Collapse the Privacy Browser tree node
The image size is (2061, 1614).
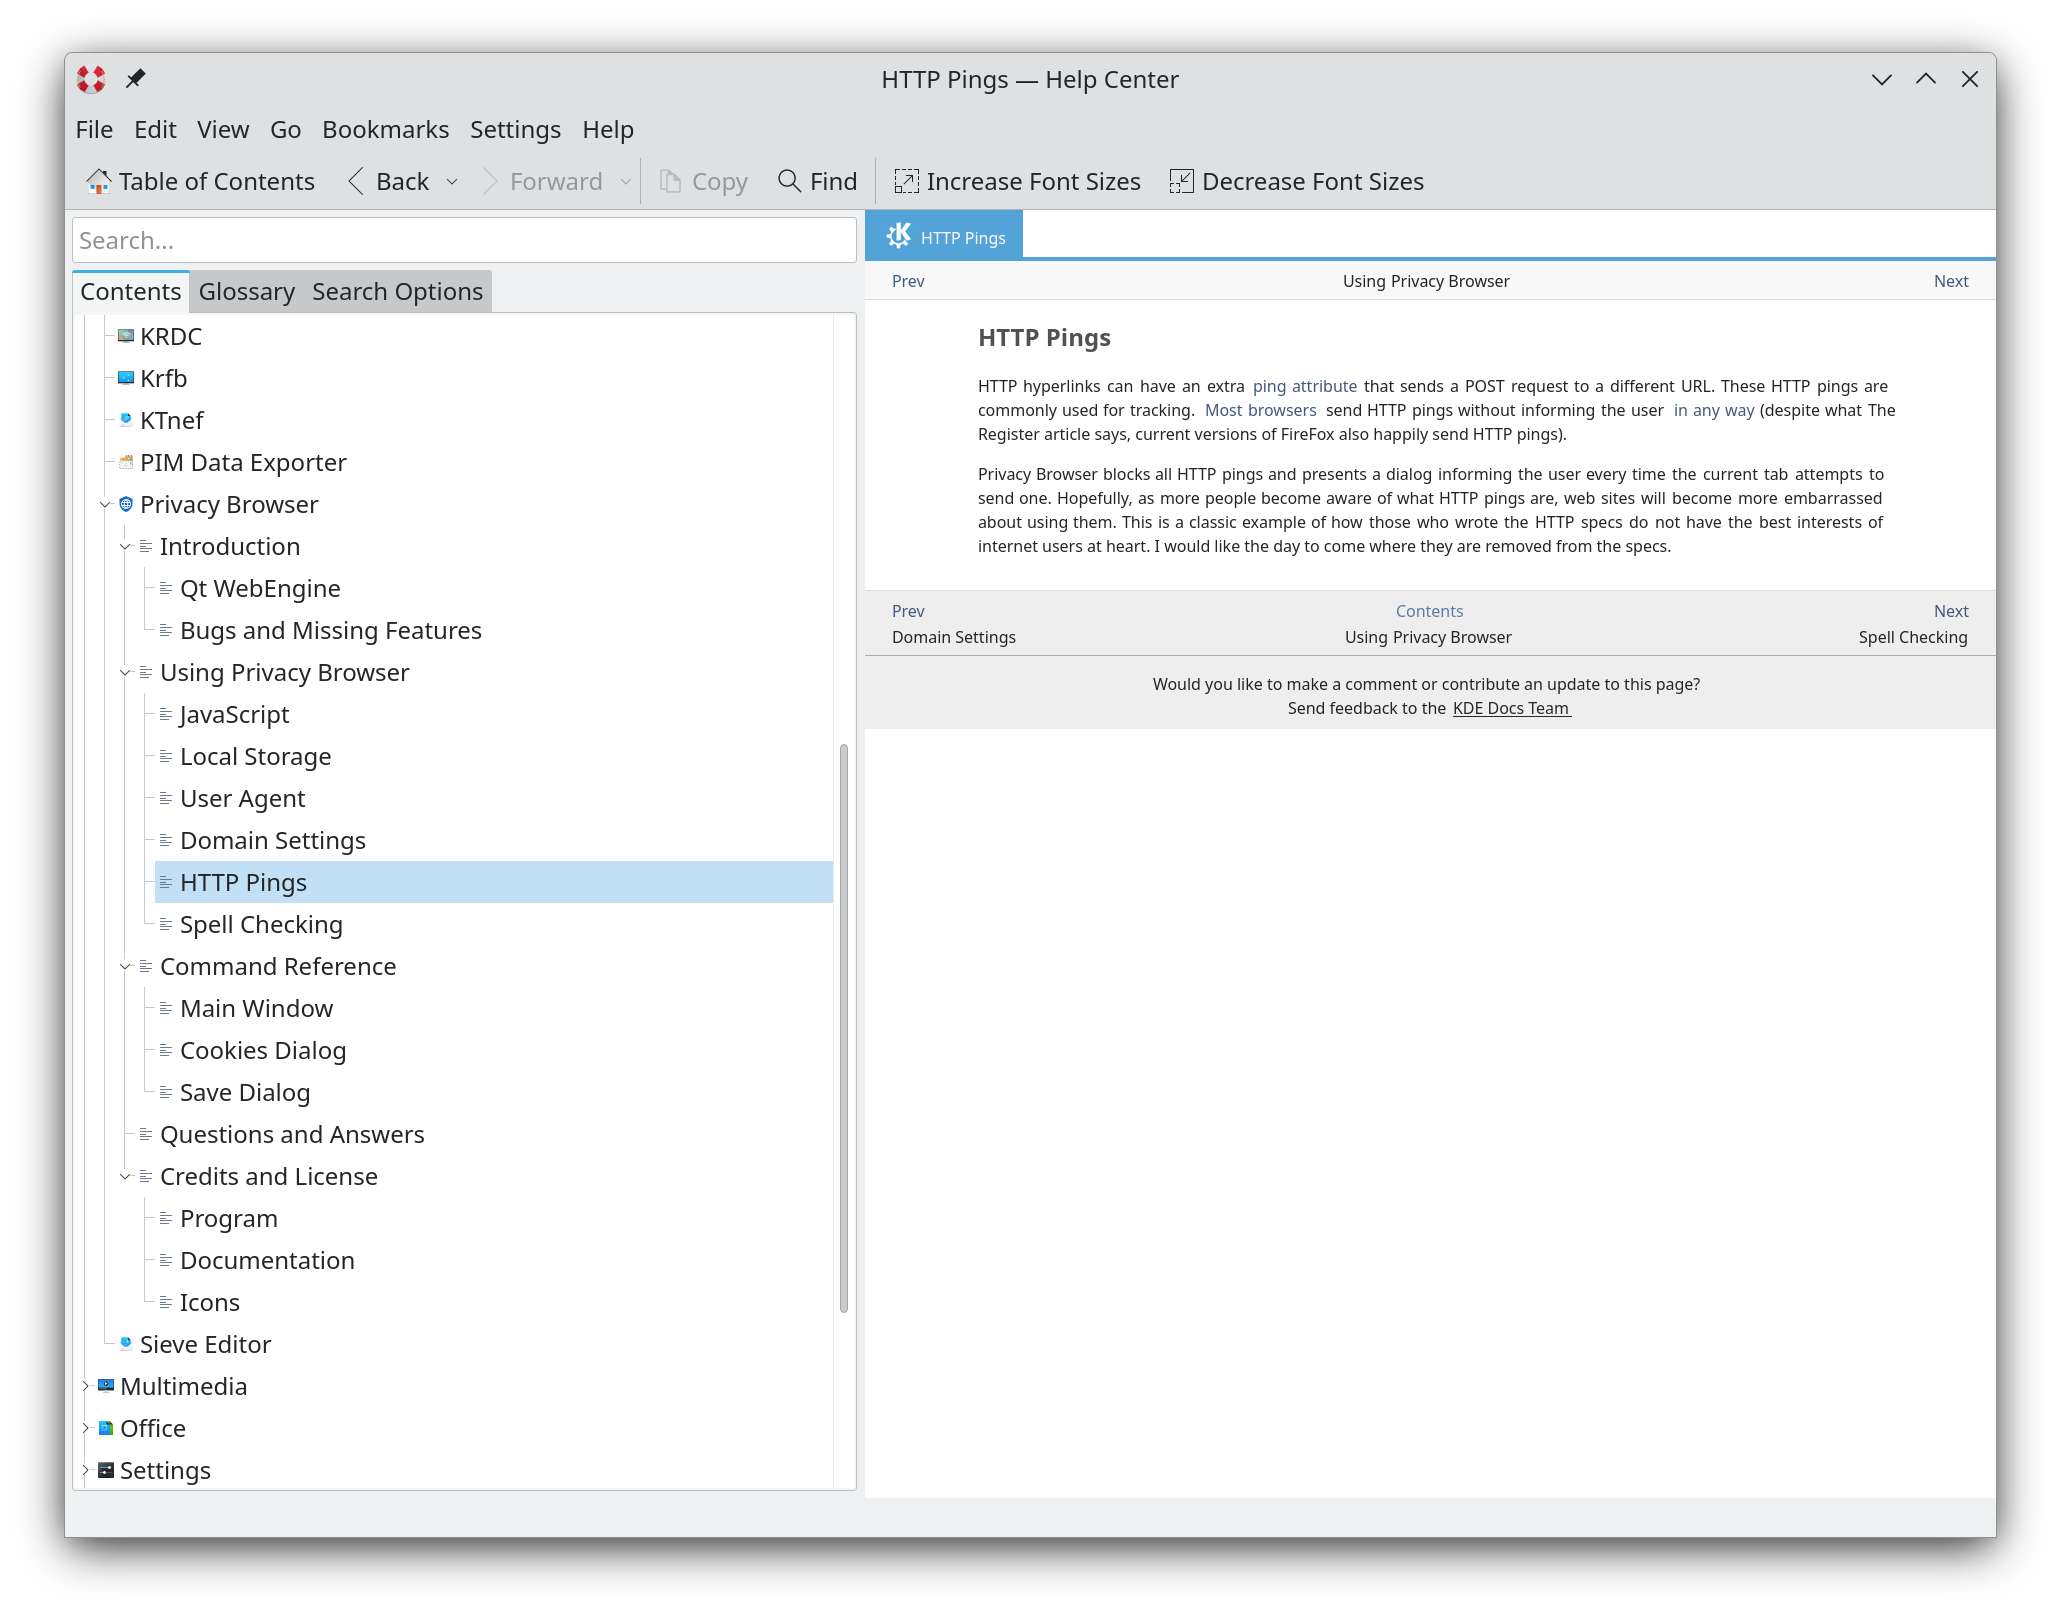tap(105, 505)
